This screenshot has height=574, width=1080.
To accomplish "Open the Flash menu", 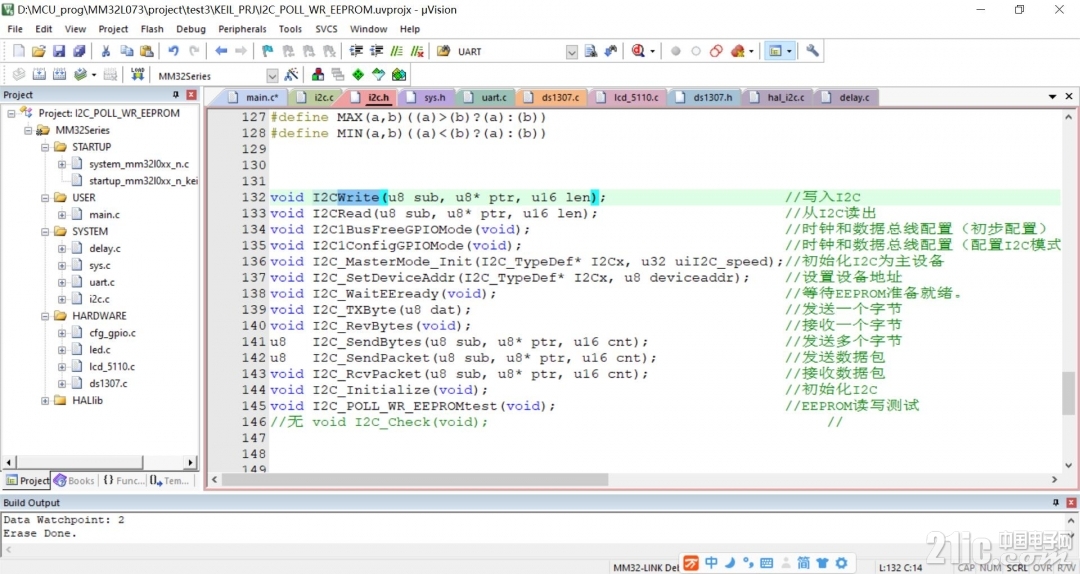I will pos(152,29).
